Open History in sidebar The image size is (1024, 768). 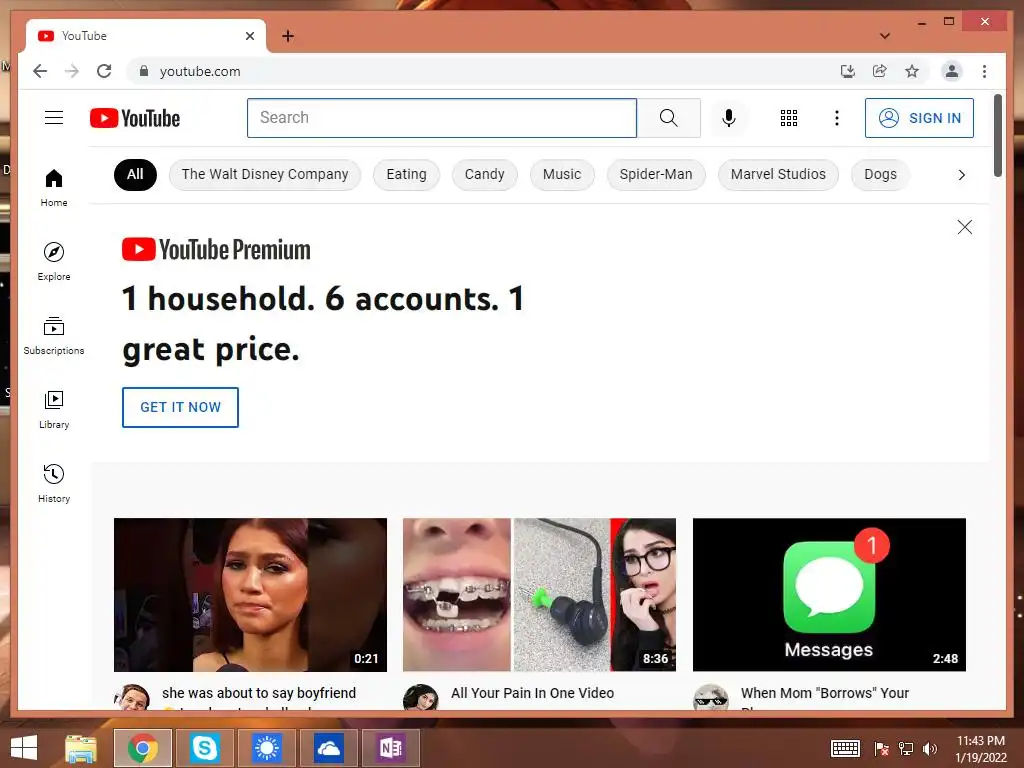tap(54, 483)
